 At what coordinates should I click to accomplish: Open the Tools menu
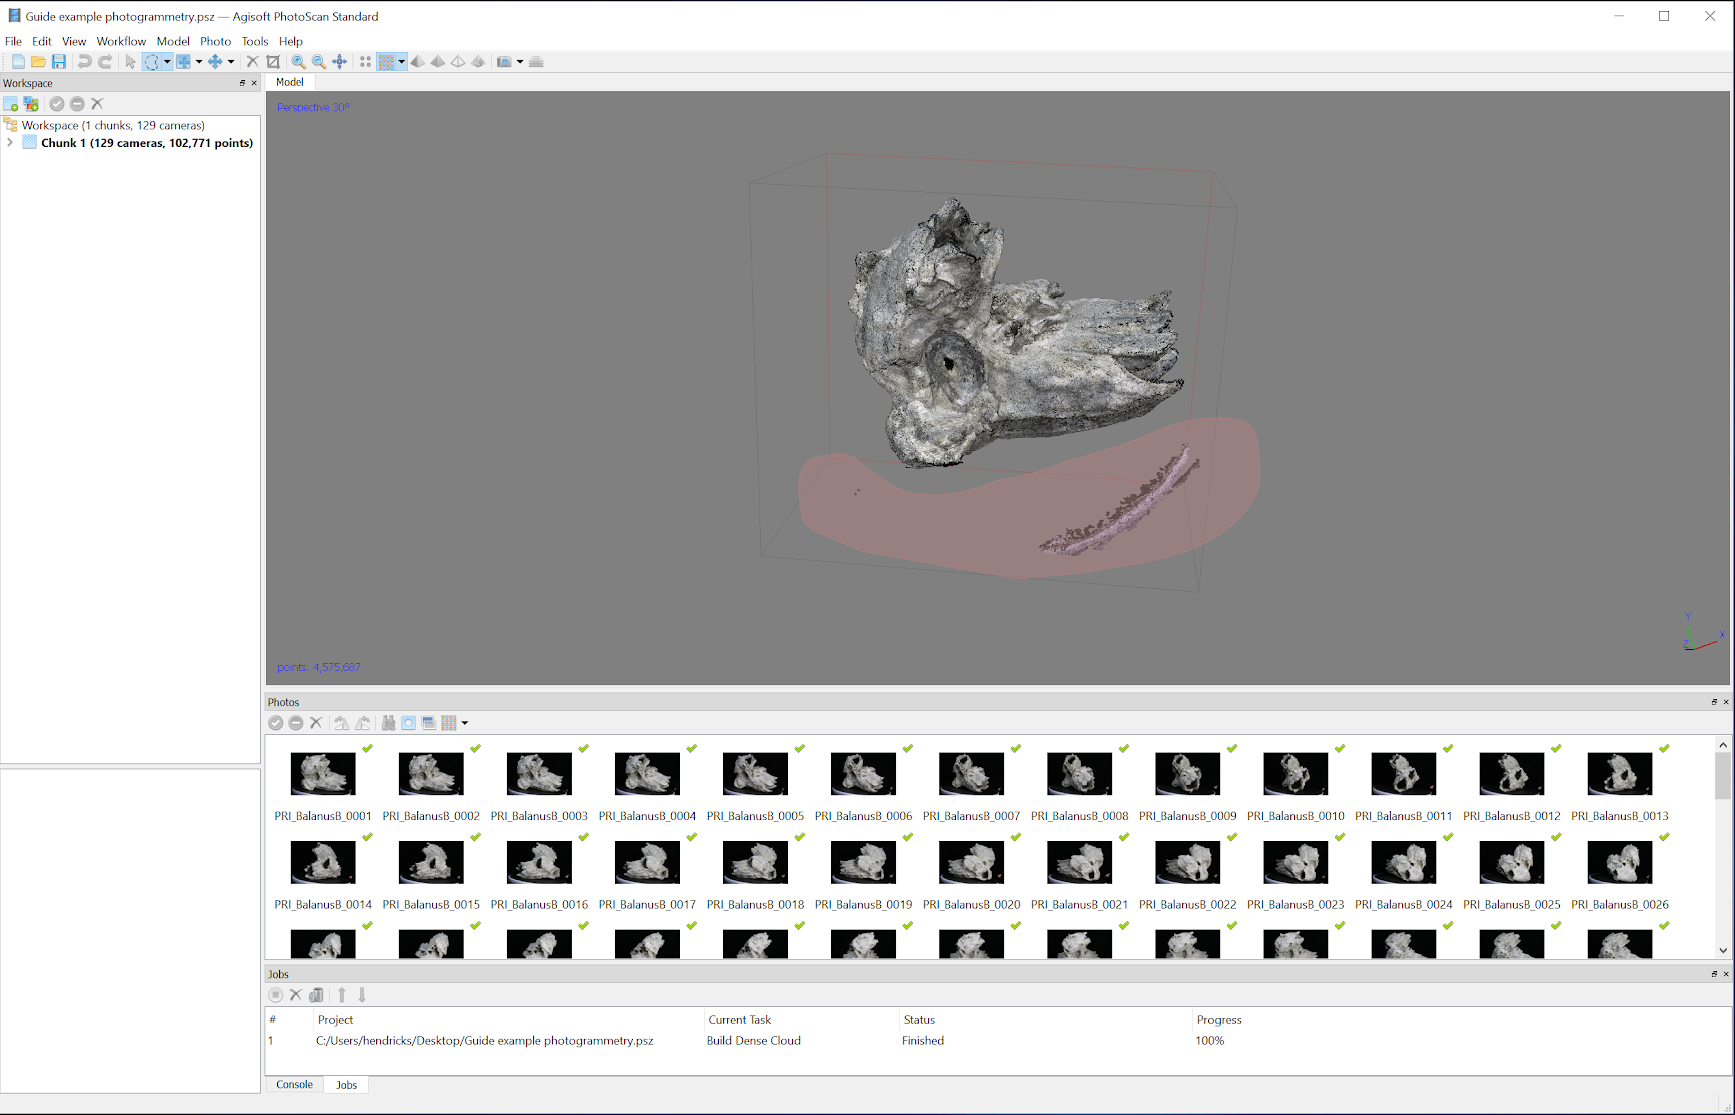tap(255, 41)
